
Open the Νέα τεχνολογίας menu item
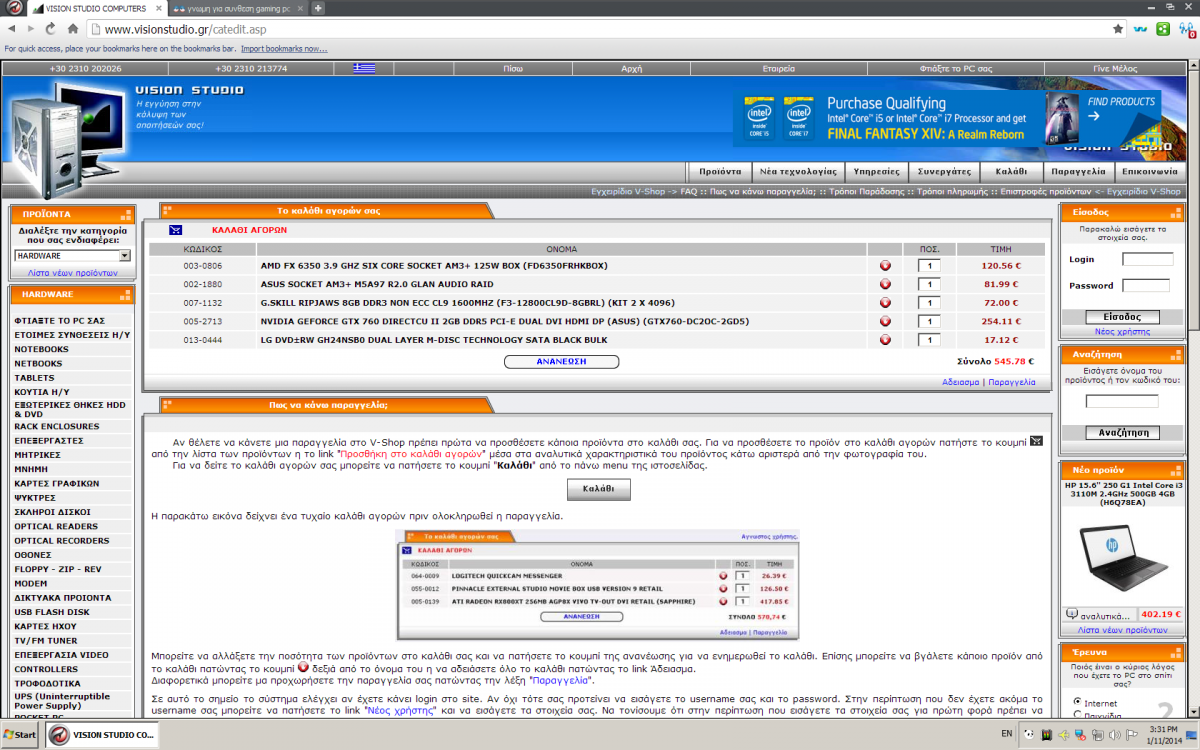797,171
